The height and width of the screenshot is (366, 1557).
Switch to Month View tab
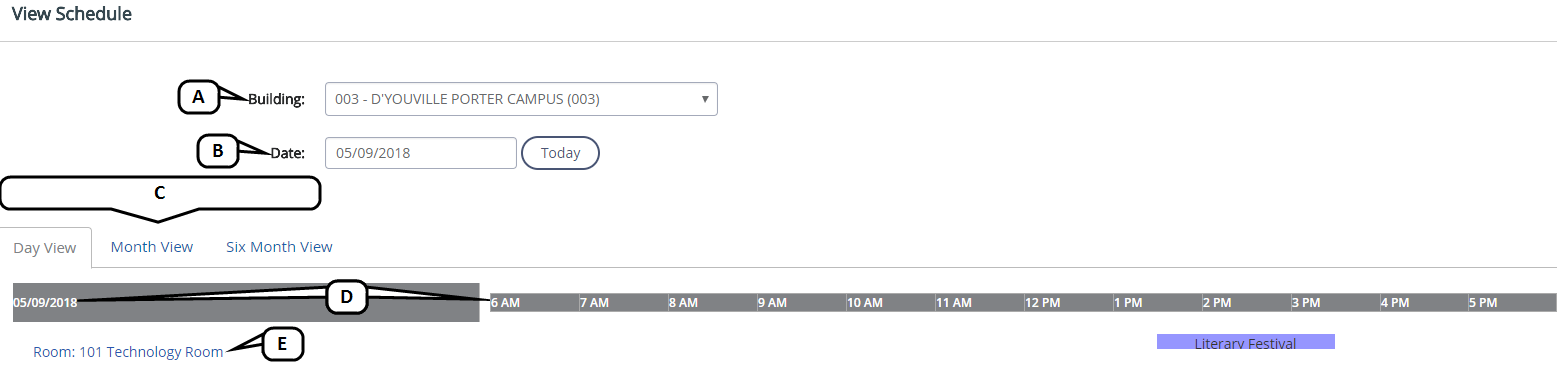pyautogui.click(x=152, y=246)
